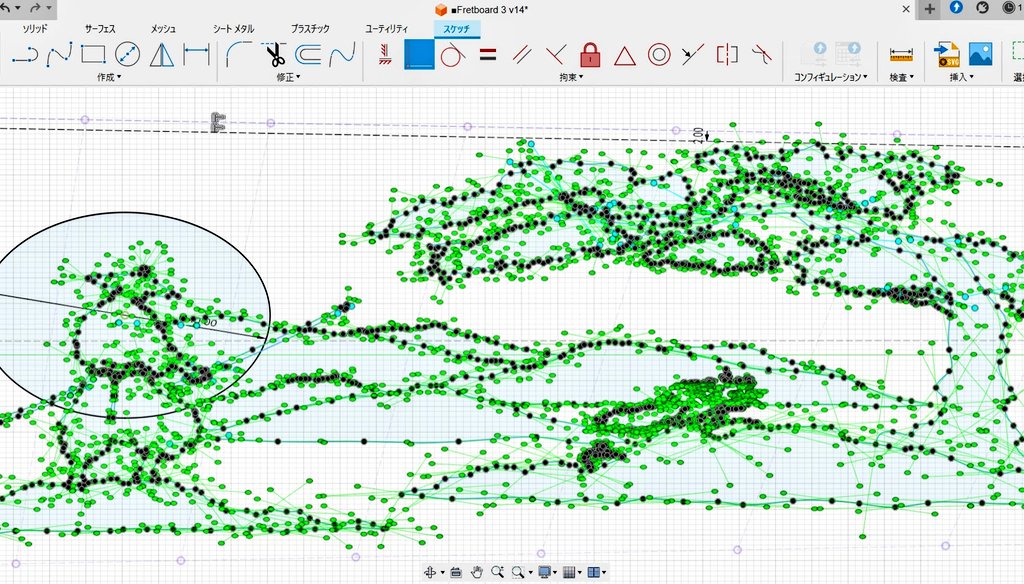Viewport: 1024px width, 584px height.
Task: Open the Orbit type dropdown arrow
Action: [x=442, y=573]
